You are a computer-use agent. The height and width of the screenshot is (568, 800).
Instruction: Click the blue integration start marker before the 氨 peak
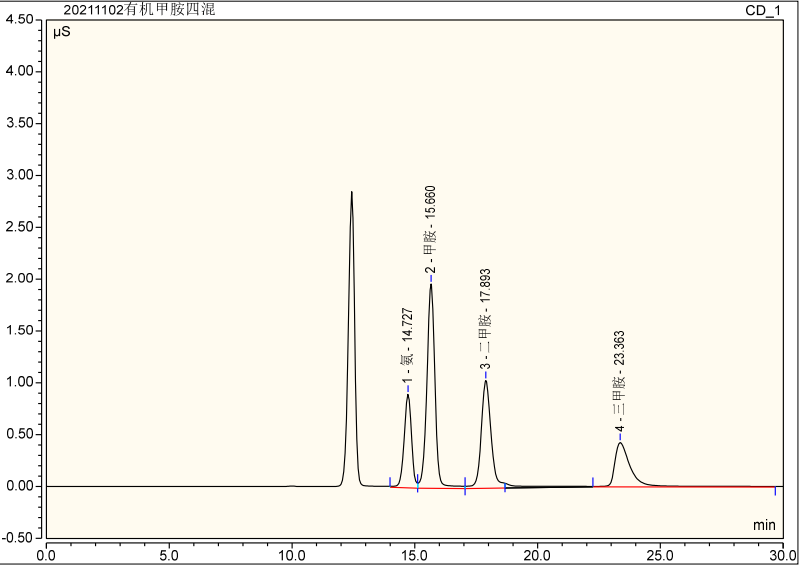390,482
